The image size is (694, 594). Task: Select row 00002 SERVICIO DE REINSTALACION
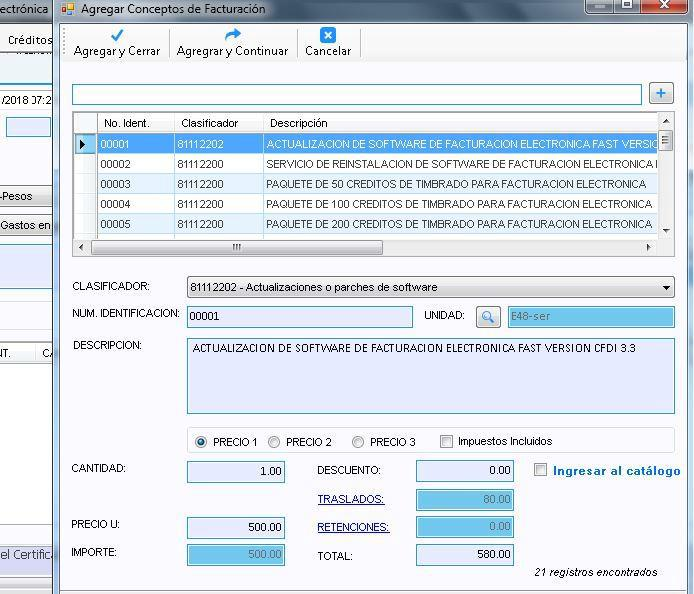pos(366,164)
